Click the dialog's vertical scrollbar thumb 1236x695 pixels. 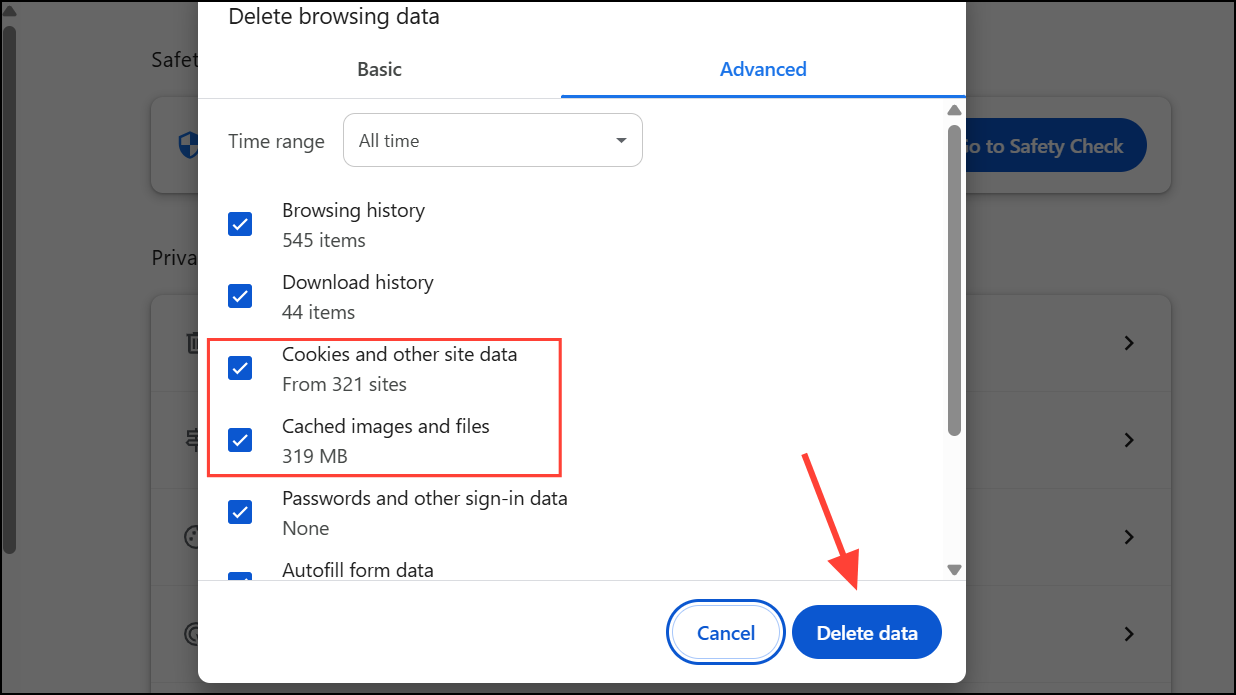[x=954, y=280]
